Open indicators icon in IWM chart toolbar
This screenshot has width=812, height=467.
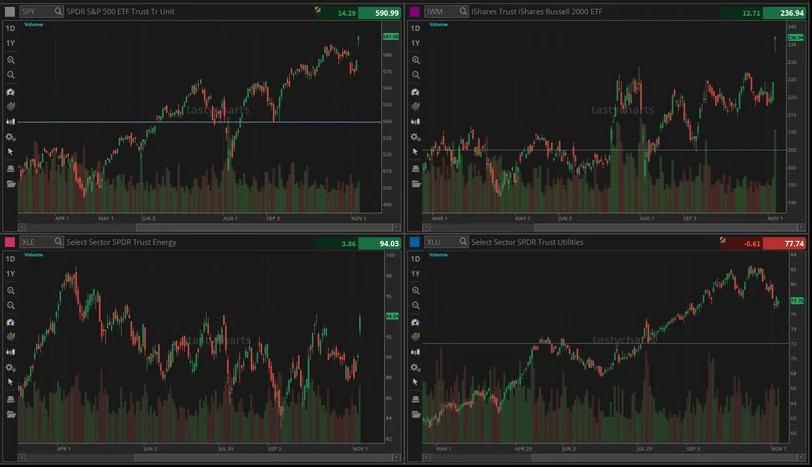(x=416, y=105)
